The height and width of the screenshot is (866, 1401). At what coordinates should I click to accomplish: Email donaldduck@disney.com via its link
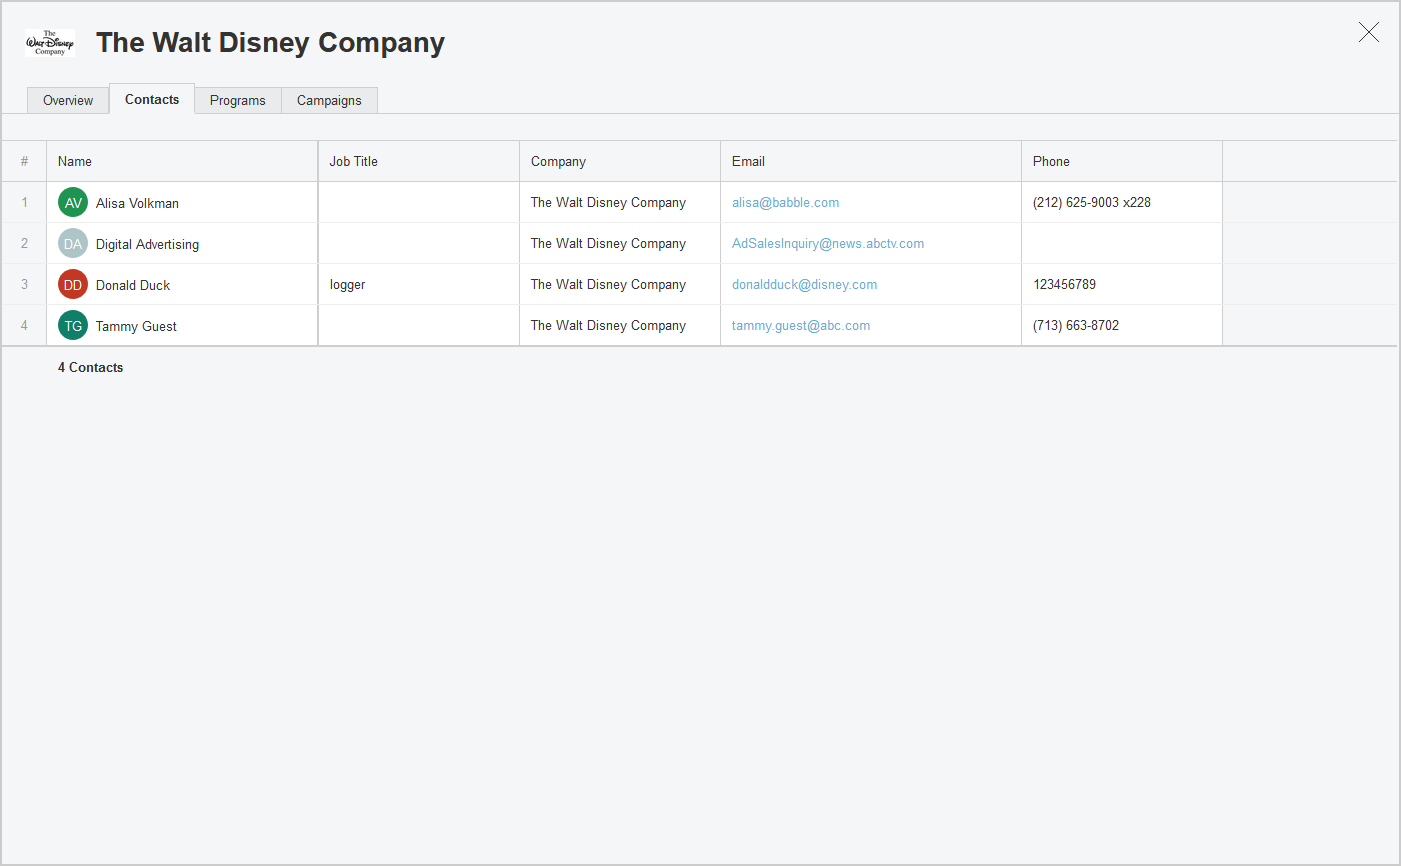pos(804,285)
